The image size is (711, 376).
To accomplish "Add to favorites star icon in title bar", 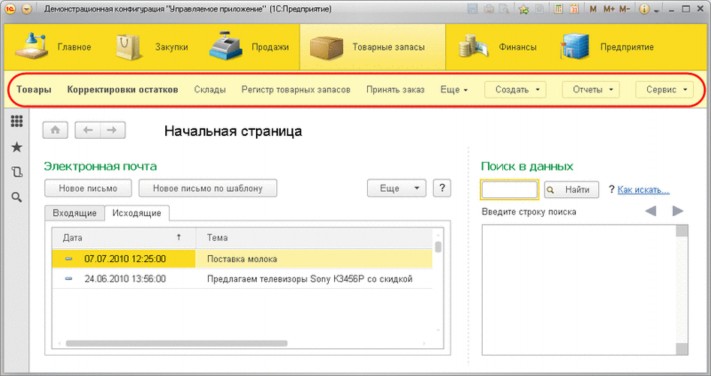I will (524, 9).
